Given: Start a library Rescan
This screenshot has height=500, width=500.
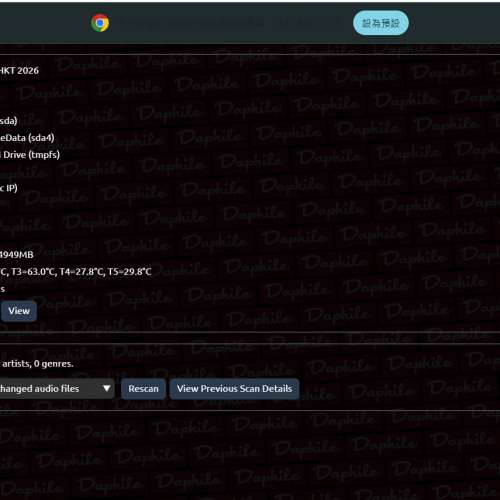Looking at the screenshot, I should tap(143, 389).
